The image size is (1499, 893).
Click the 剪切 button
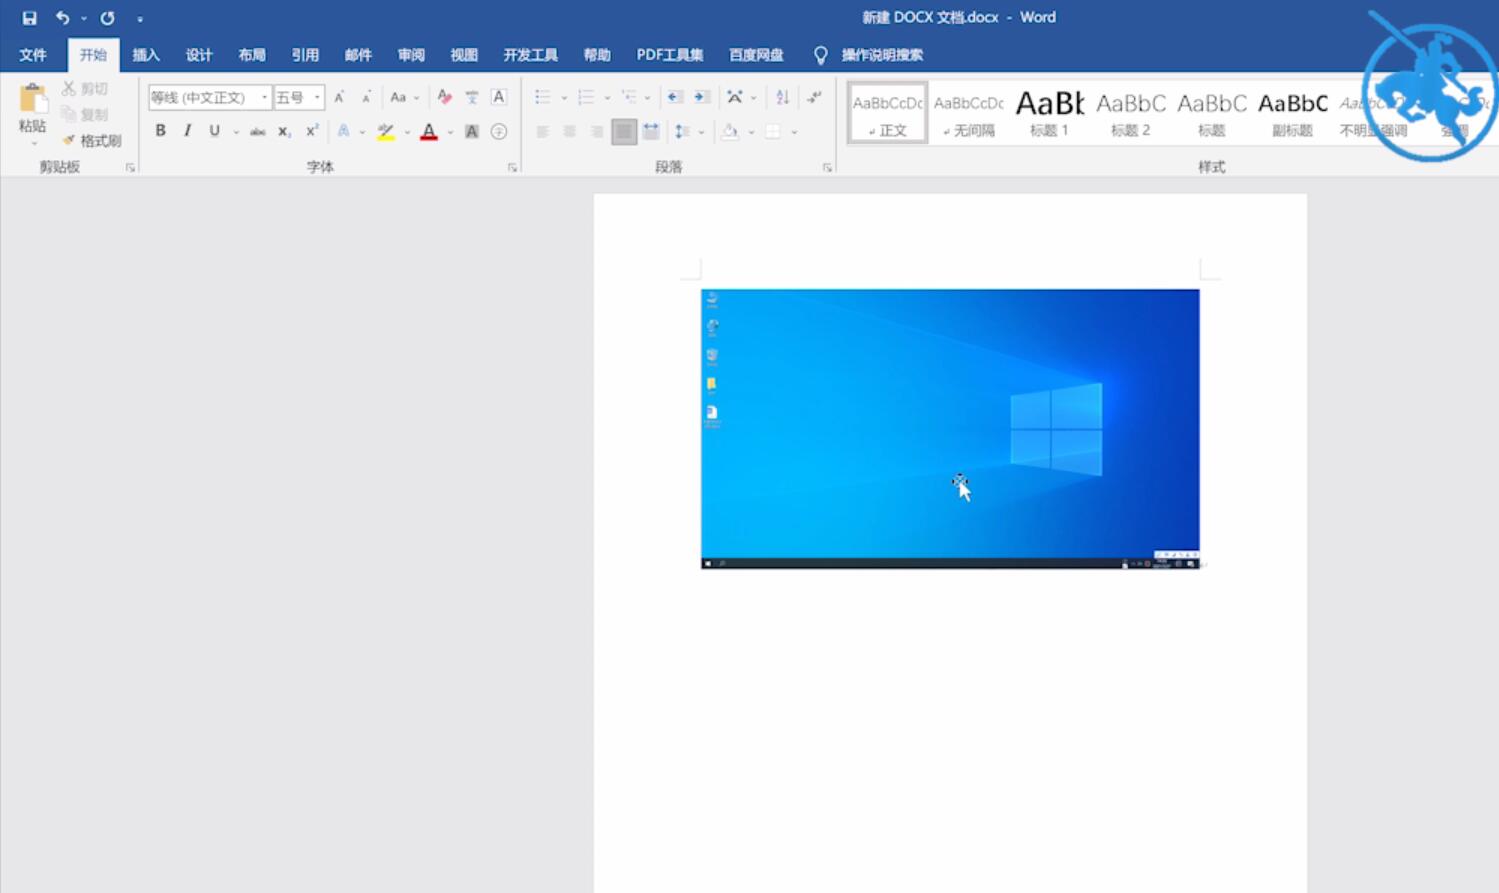click(86, 89)
